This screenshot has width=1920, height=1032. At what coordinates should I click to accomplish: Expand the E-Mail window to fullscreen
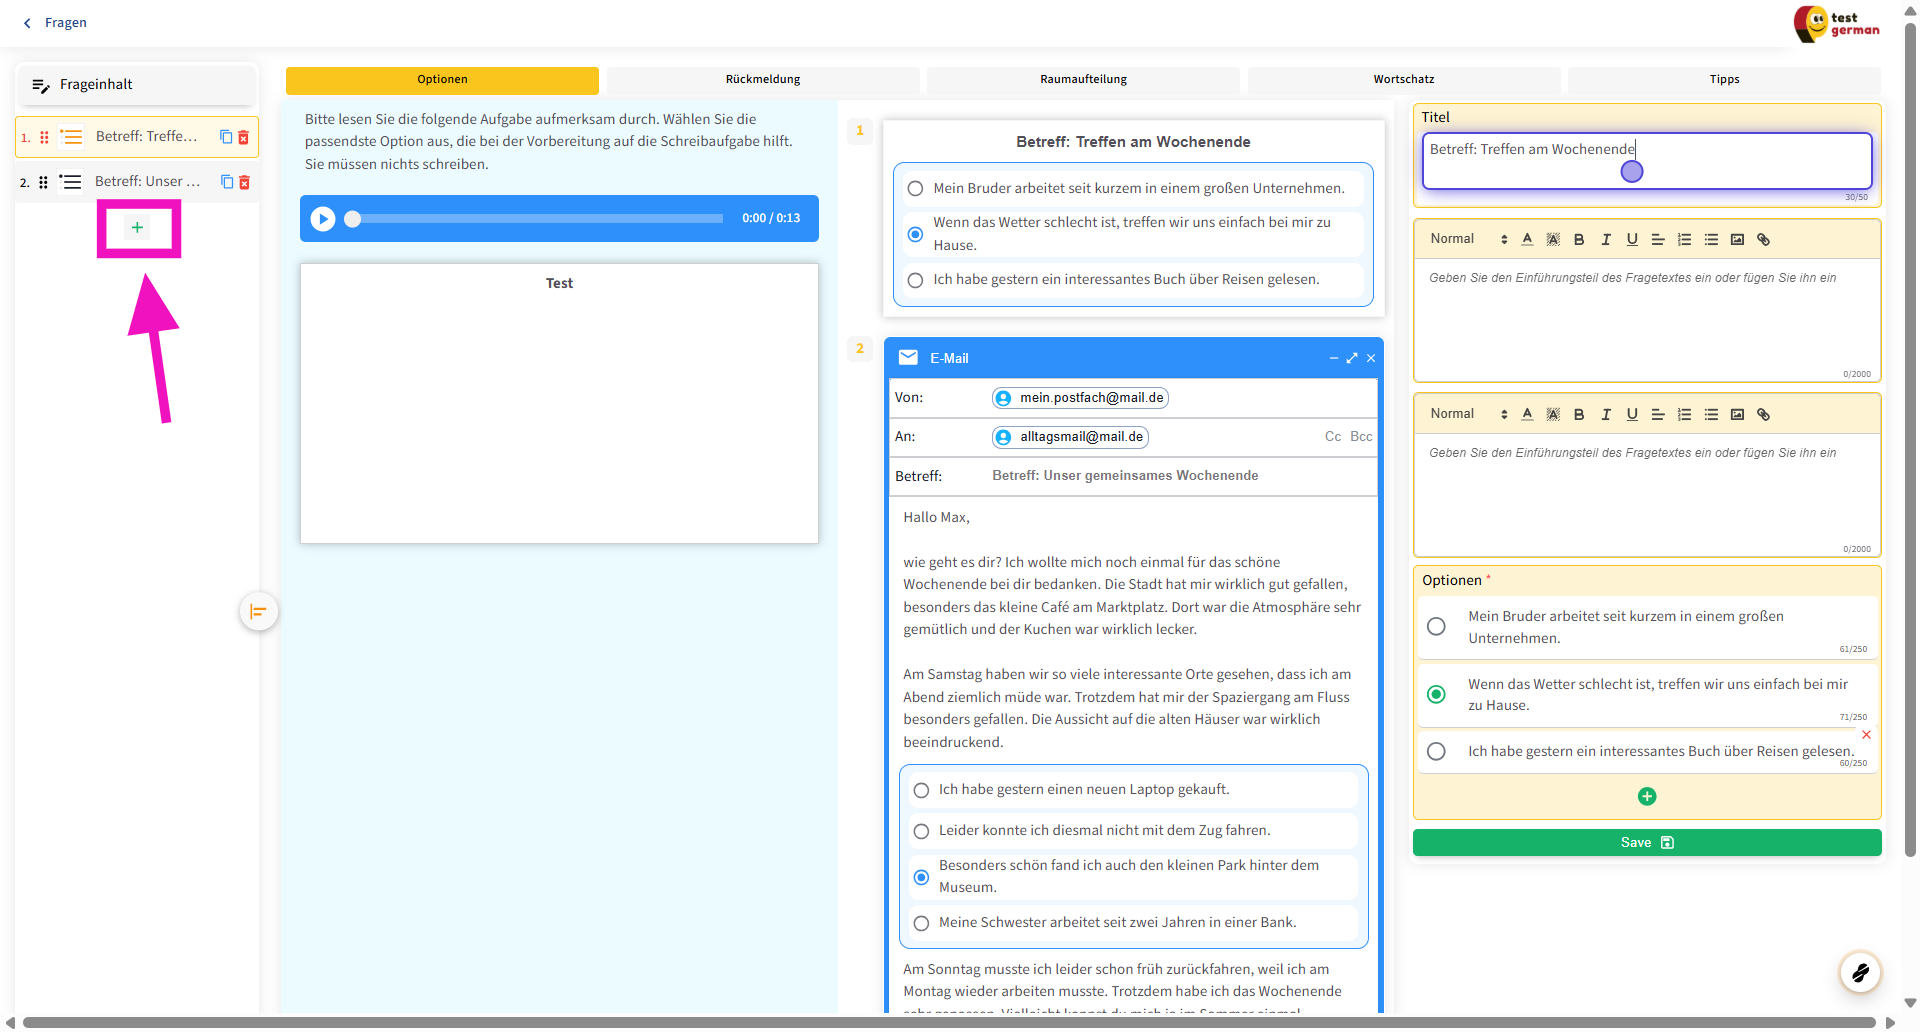pos(1351,358)
